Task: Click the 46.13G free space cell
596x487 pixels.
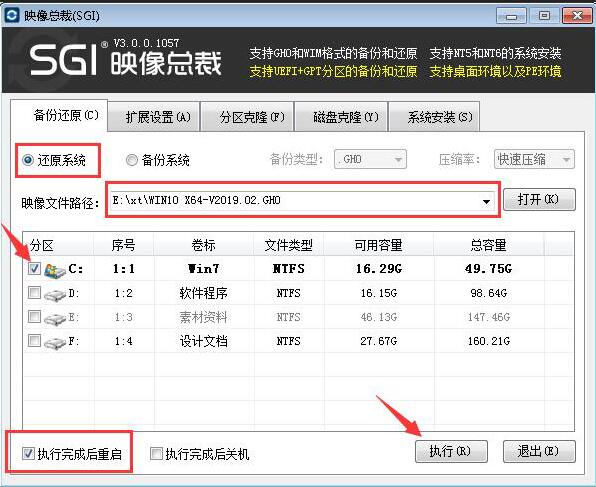Action: tap(379, 317)
